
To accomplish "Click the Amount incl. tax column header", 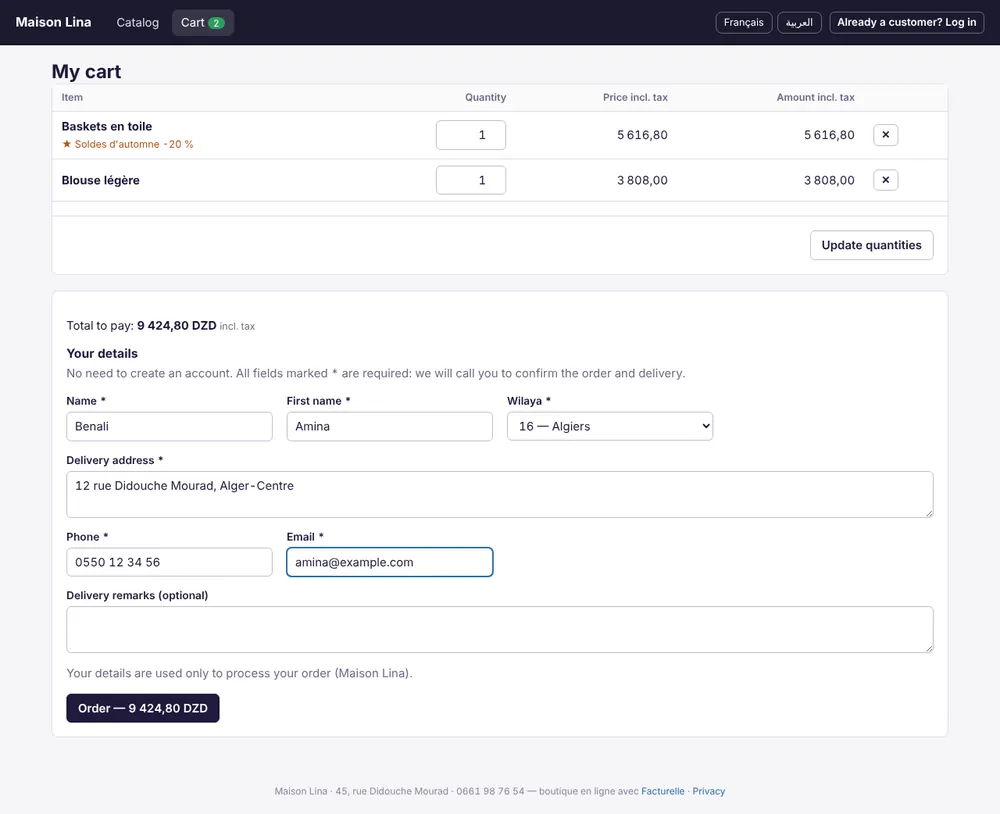I will [x=815, y=98].
